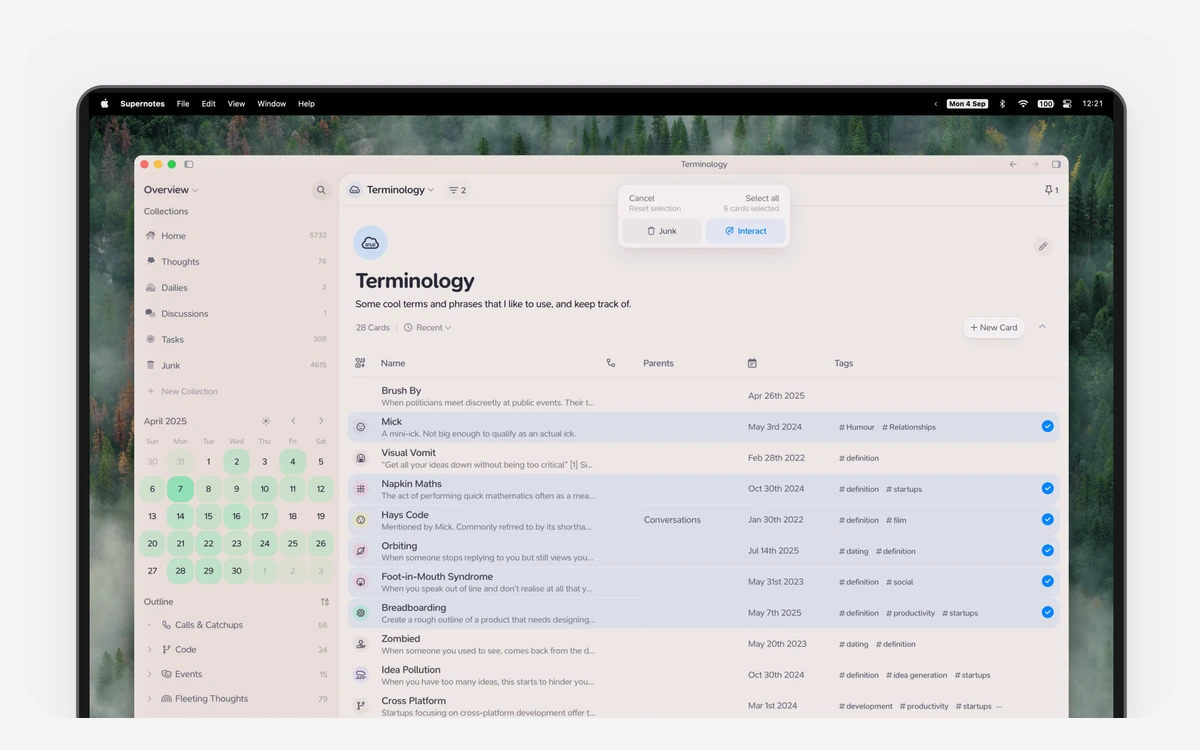Click Select all in selection popup
This screenshot has width=1200, height=750.
pos(762,198)
